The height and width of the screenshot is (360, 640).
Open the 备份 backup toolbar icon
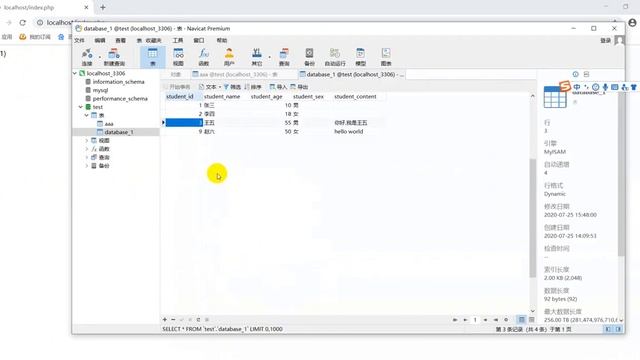coord(309,57)
